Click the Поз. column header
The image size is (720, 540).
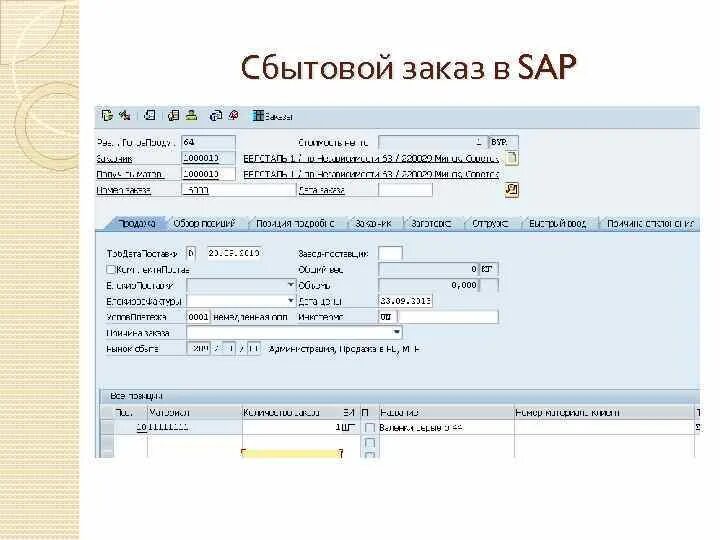pyautogui.click(x=130, y=412)
